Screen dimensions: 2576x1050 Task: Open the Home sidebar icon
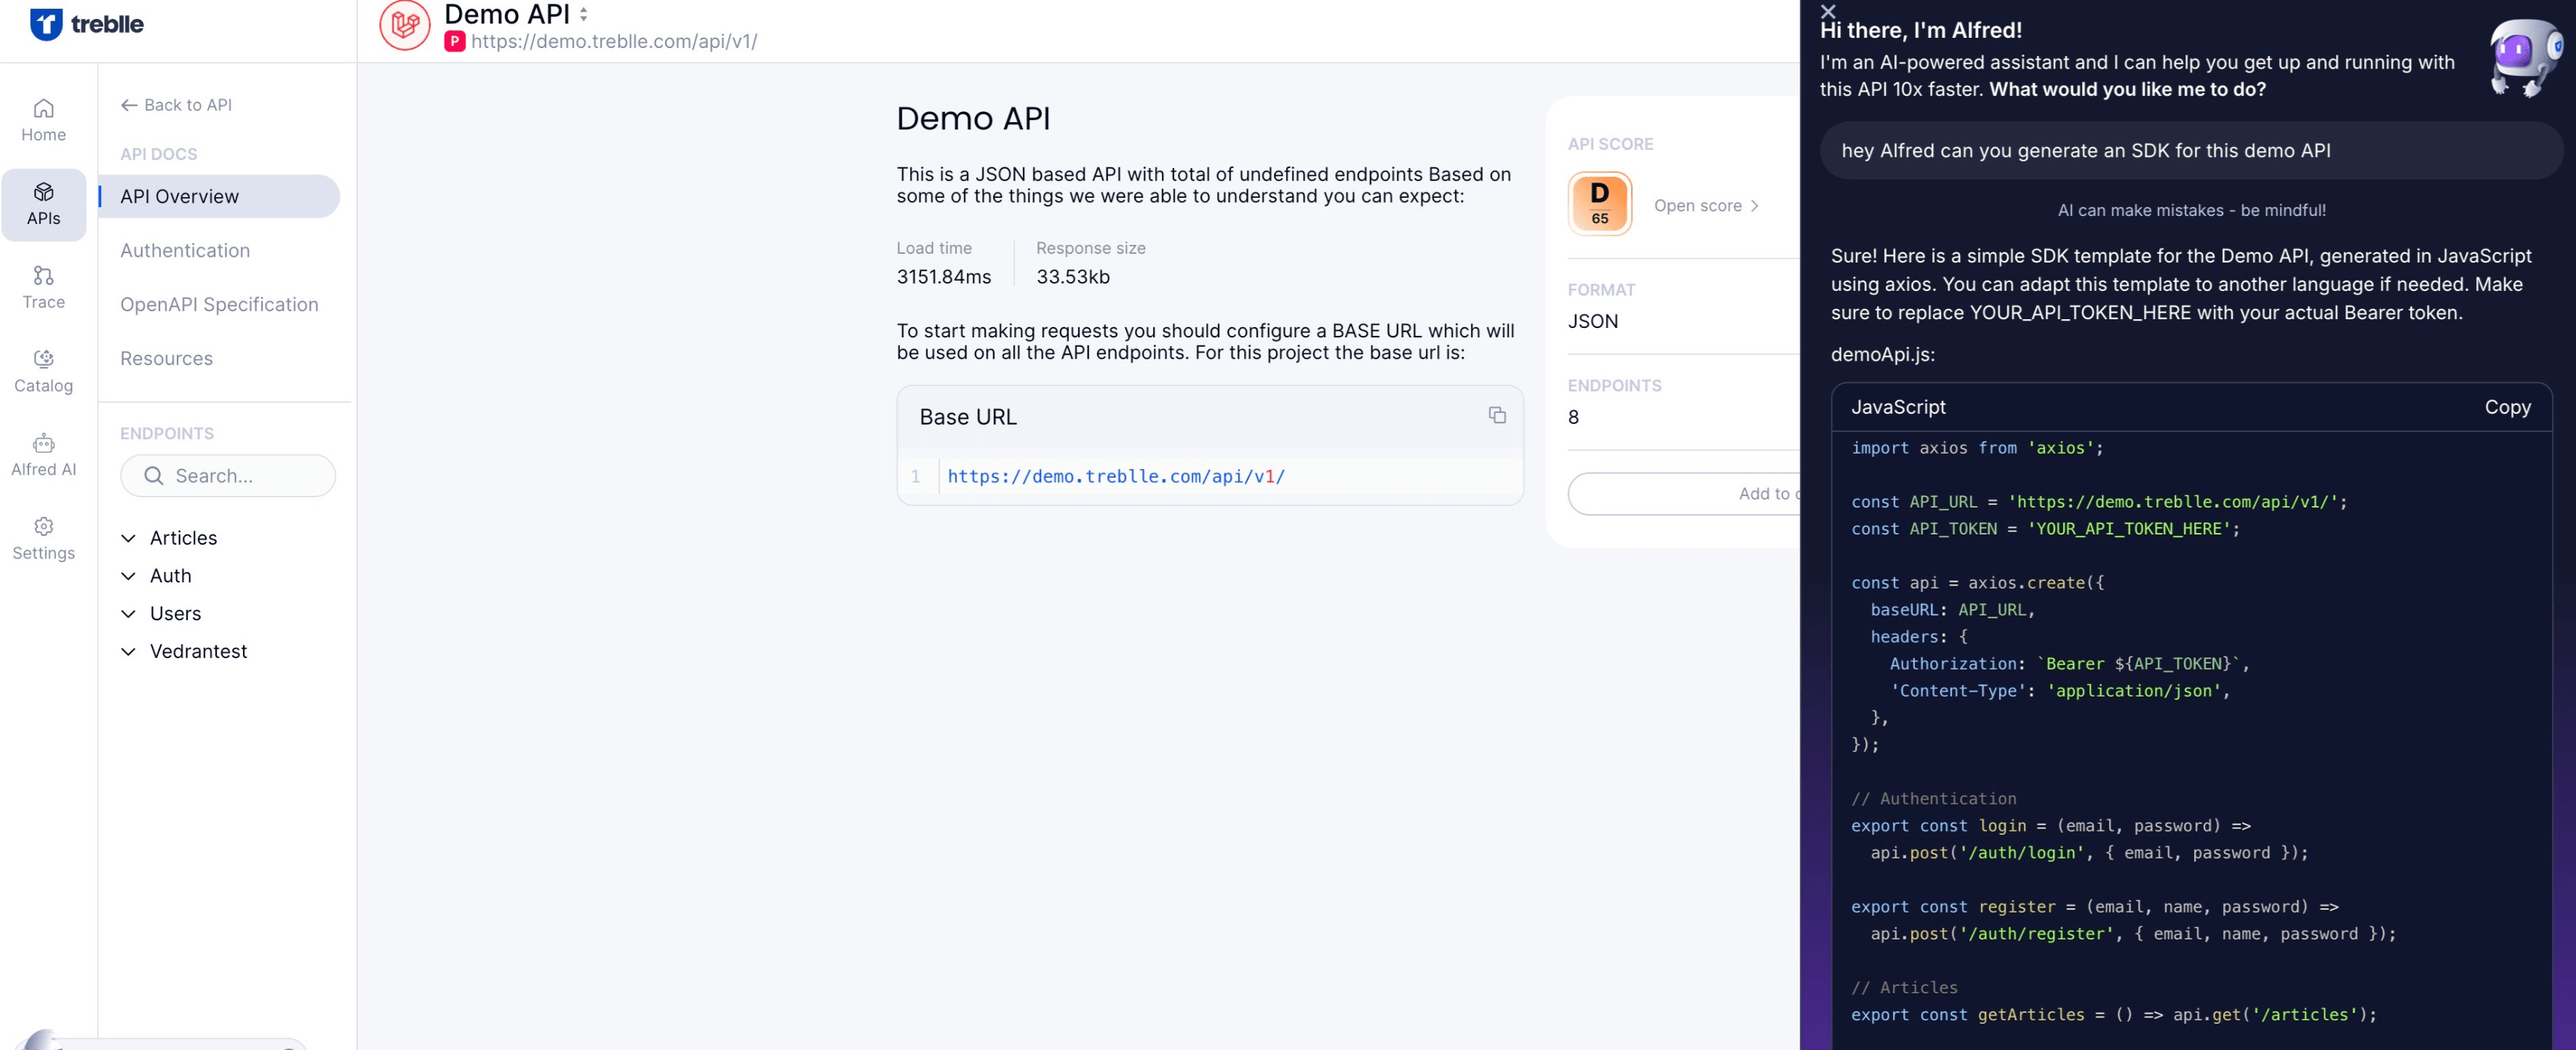[x=43, y=120]
